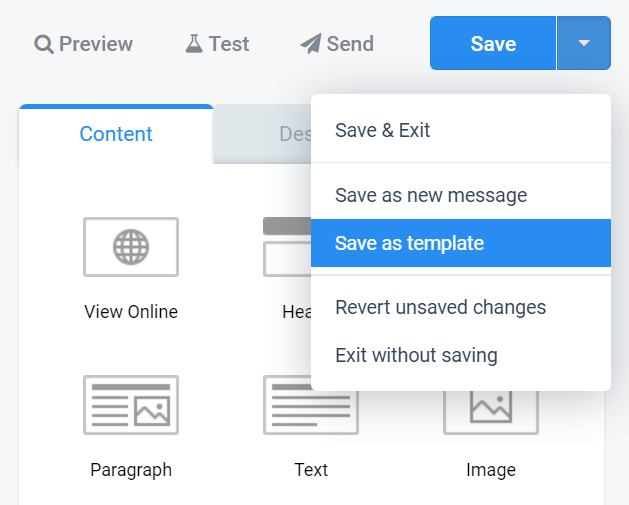Switch to the Content tab
Viewport: 629px width, 505px height.
point(116,134)
